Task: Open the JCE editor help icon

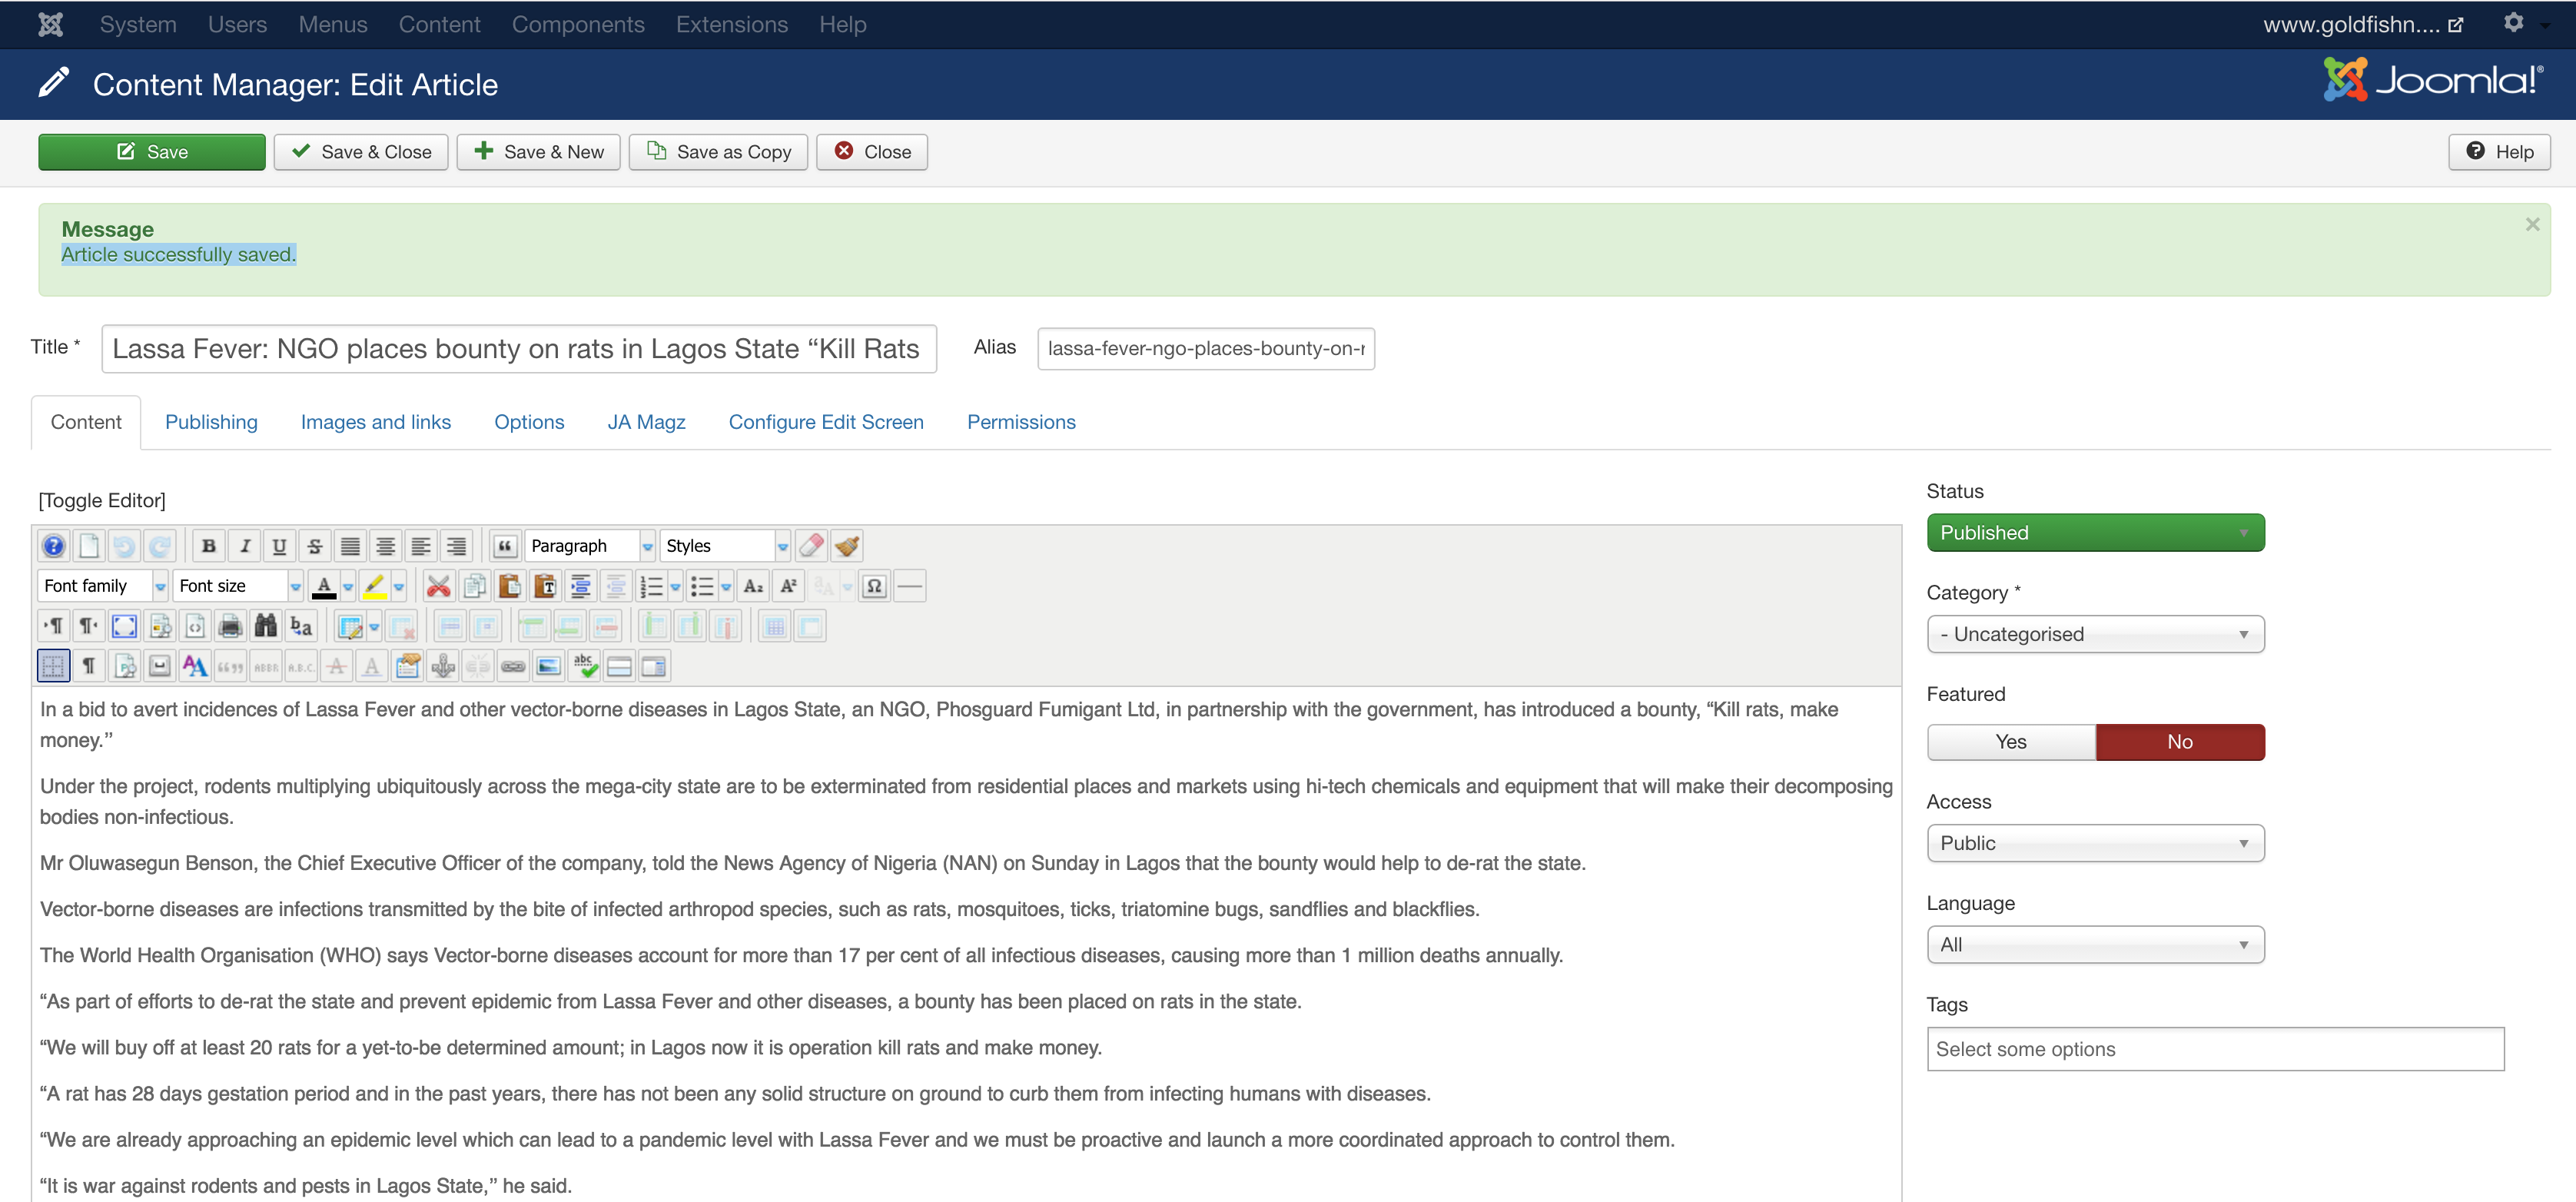Action: point(54,546)
